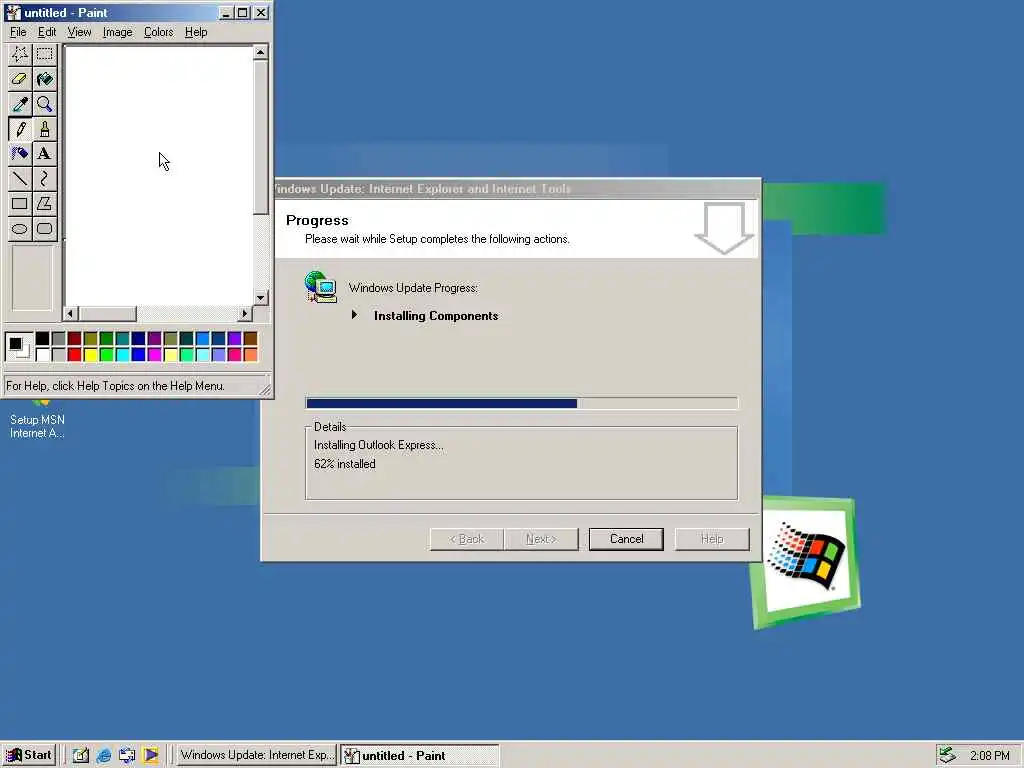Open the Image menu
Screen dimensions: 1024x768
[x=118, y=32]
